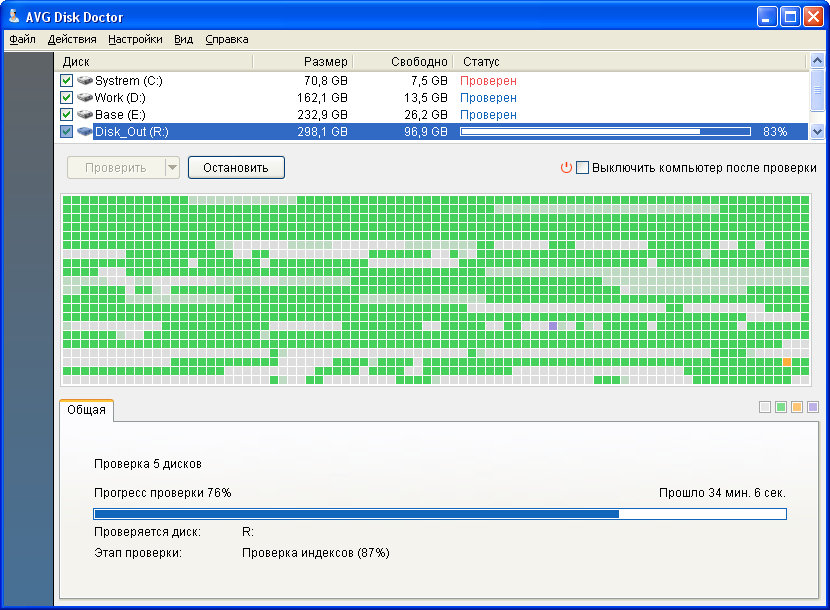Click the '298,1 GB' size value

click(322, 131)
